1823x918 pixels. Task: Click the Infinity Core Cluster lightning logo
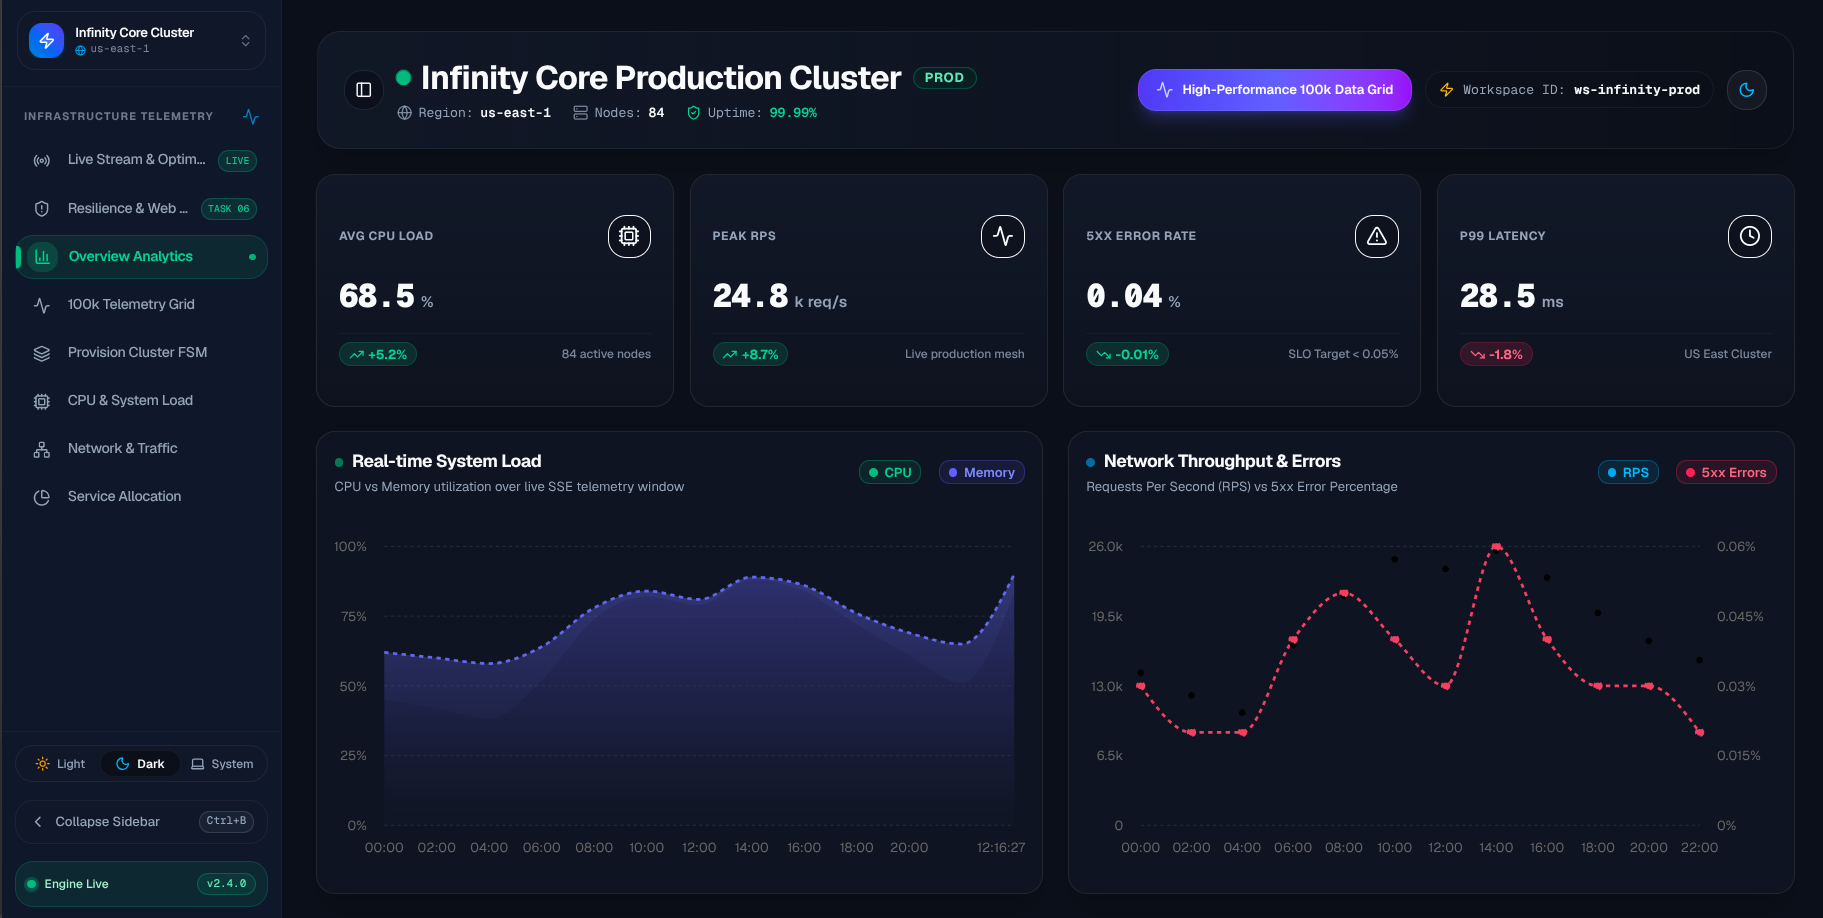(46, 40)
